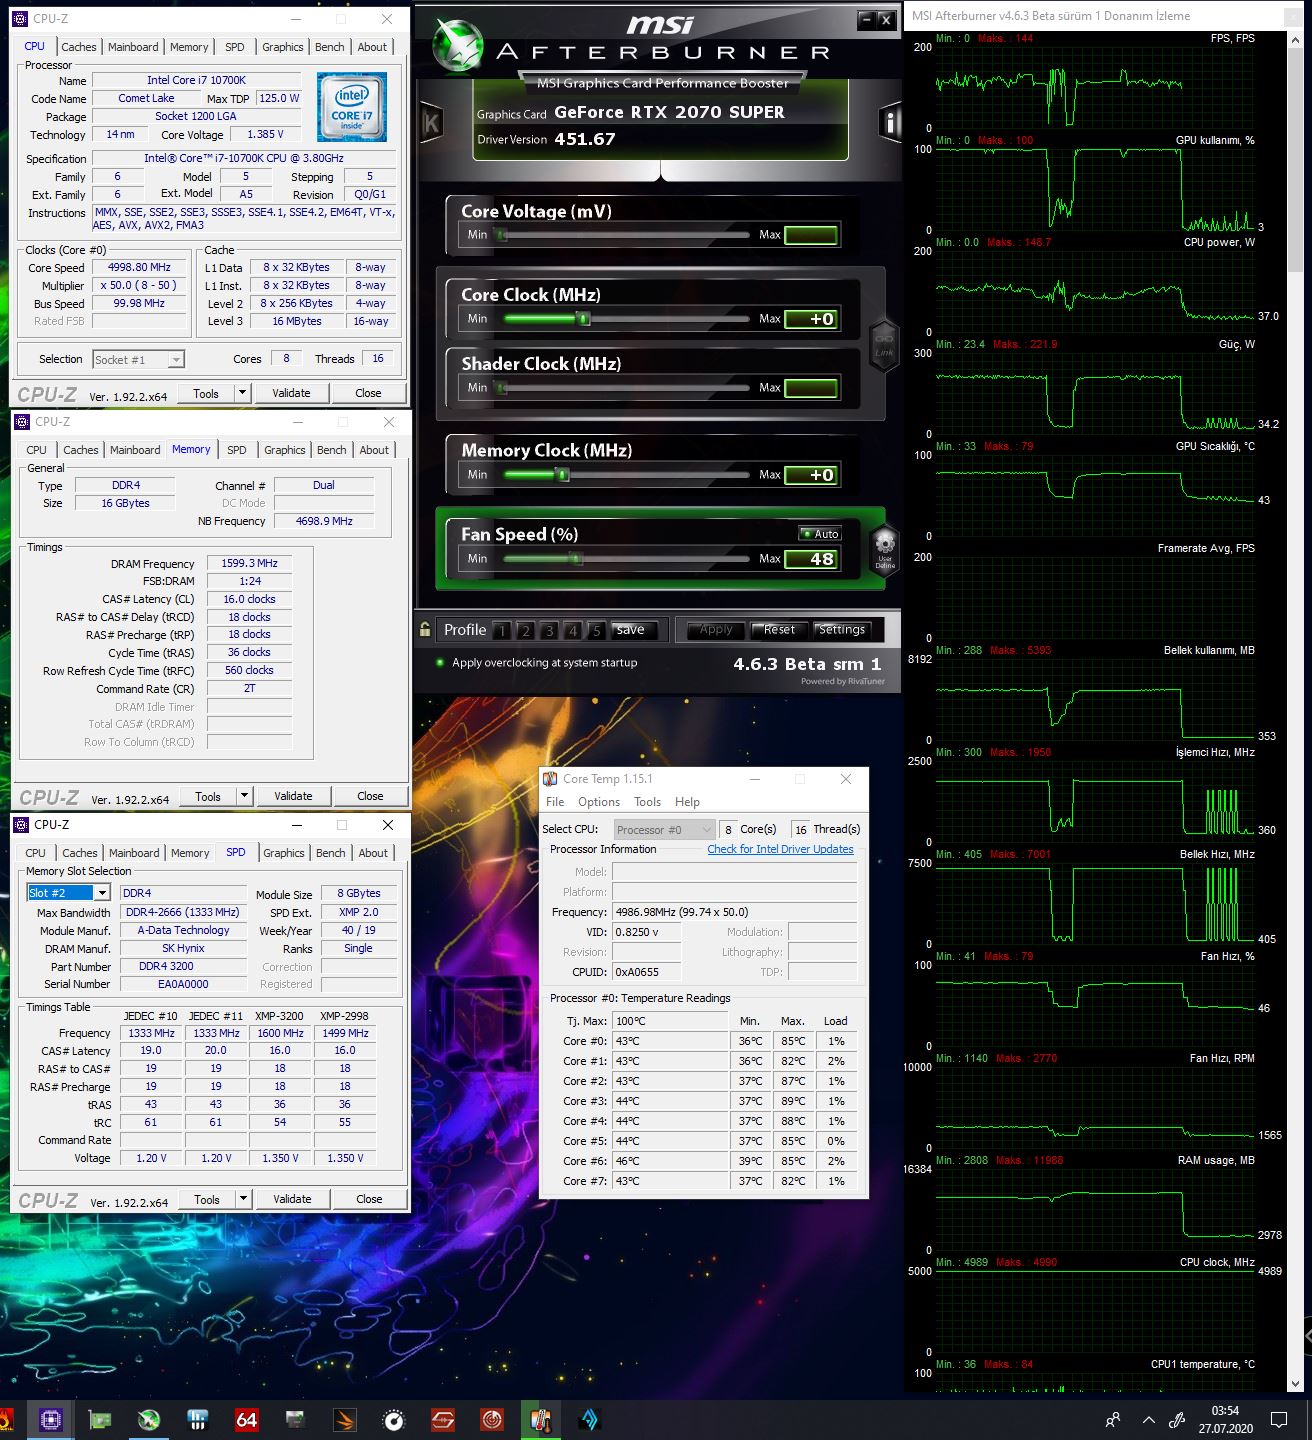Viewport: 1312px width, 1440px height.
Task: Click the Memory Clock slider handle
Action: (563, 475)
